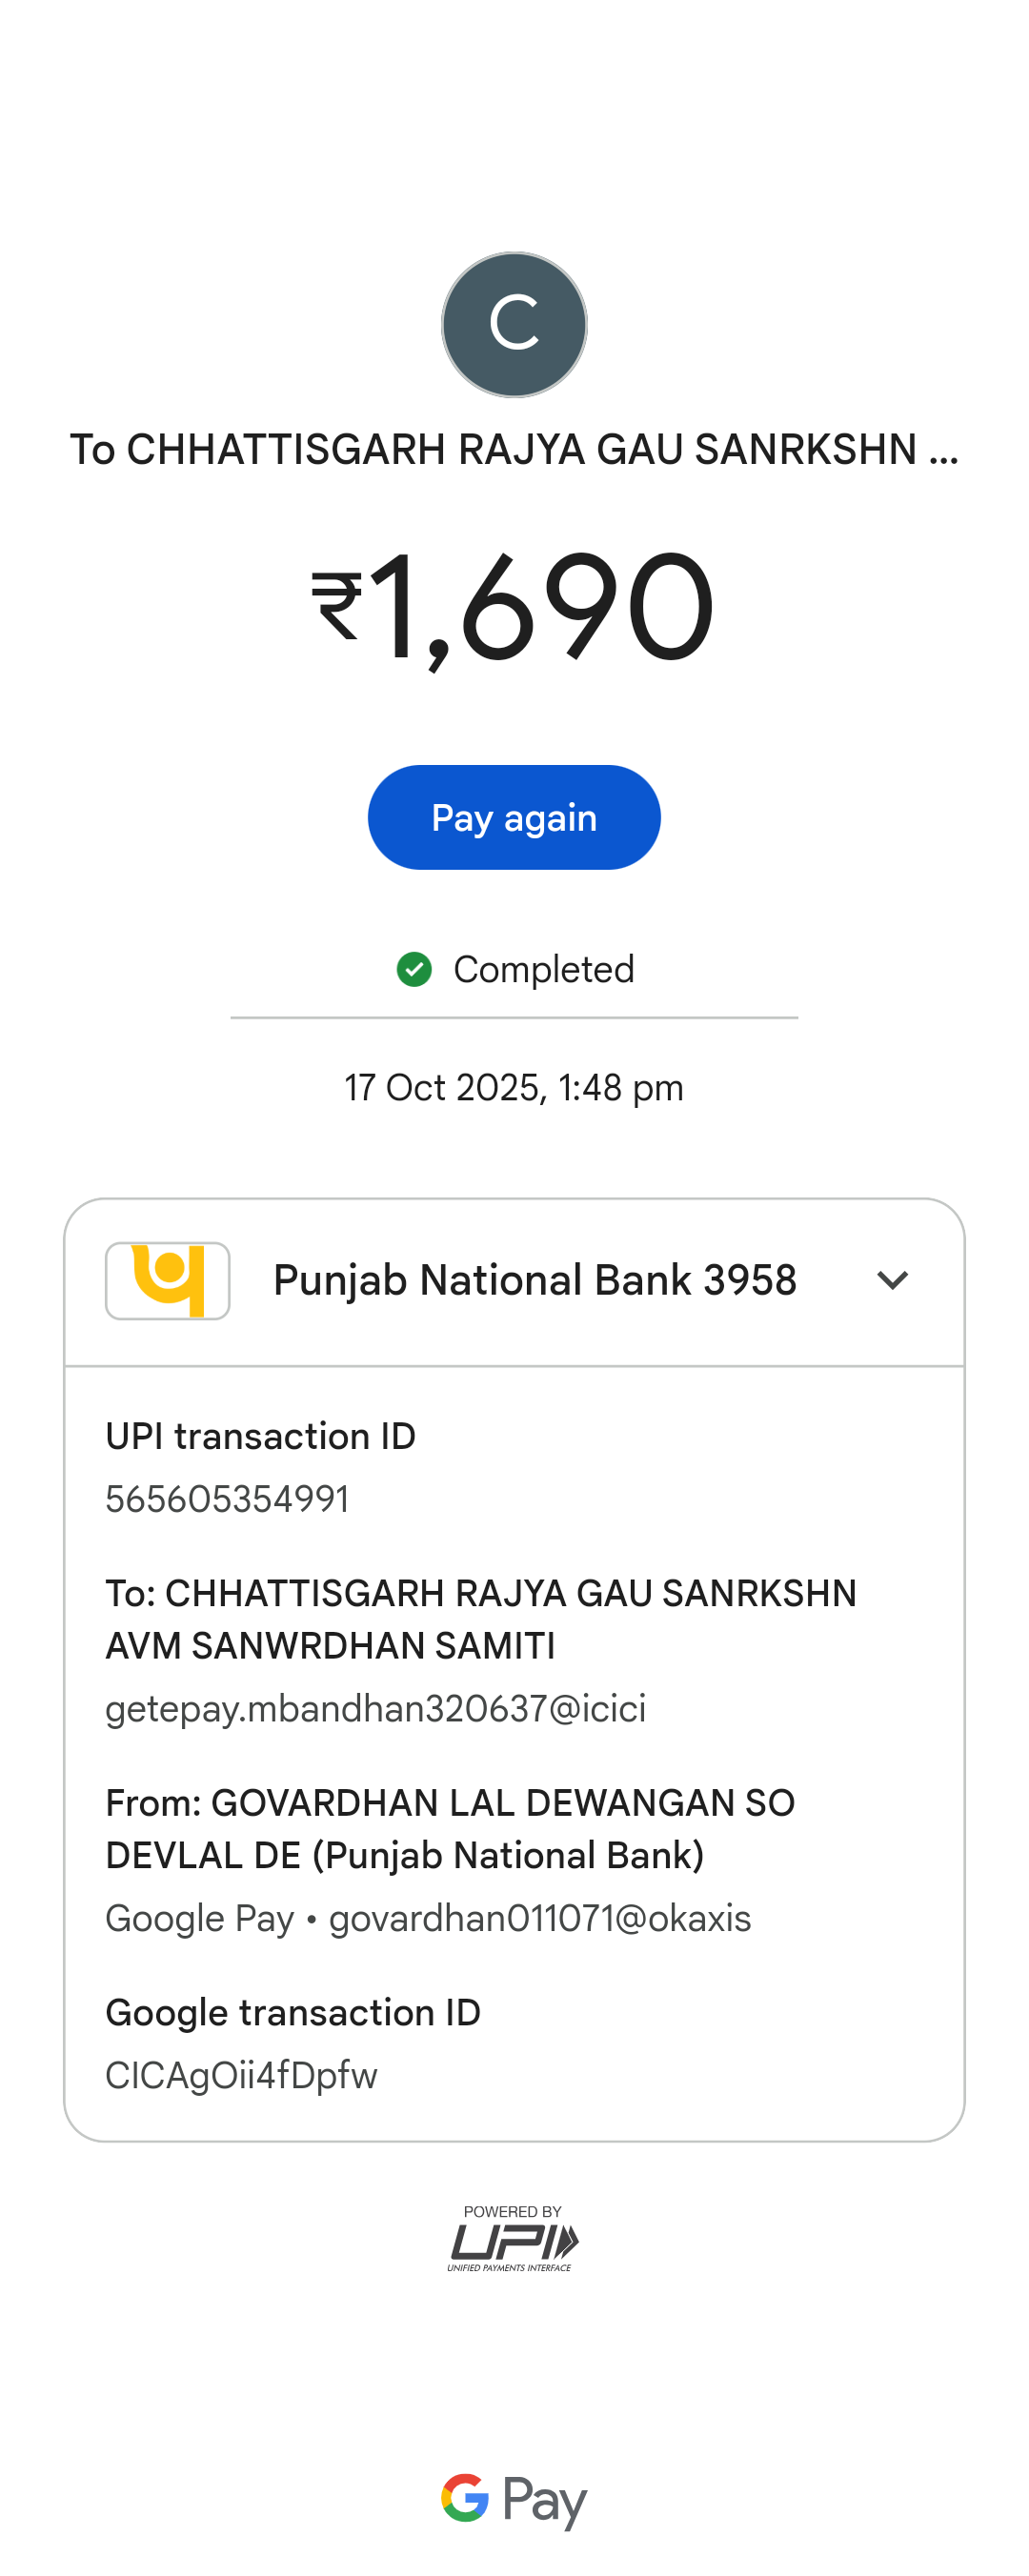
Task: Click the Punjab National Bank logo
Action: point(168,1280)
